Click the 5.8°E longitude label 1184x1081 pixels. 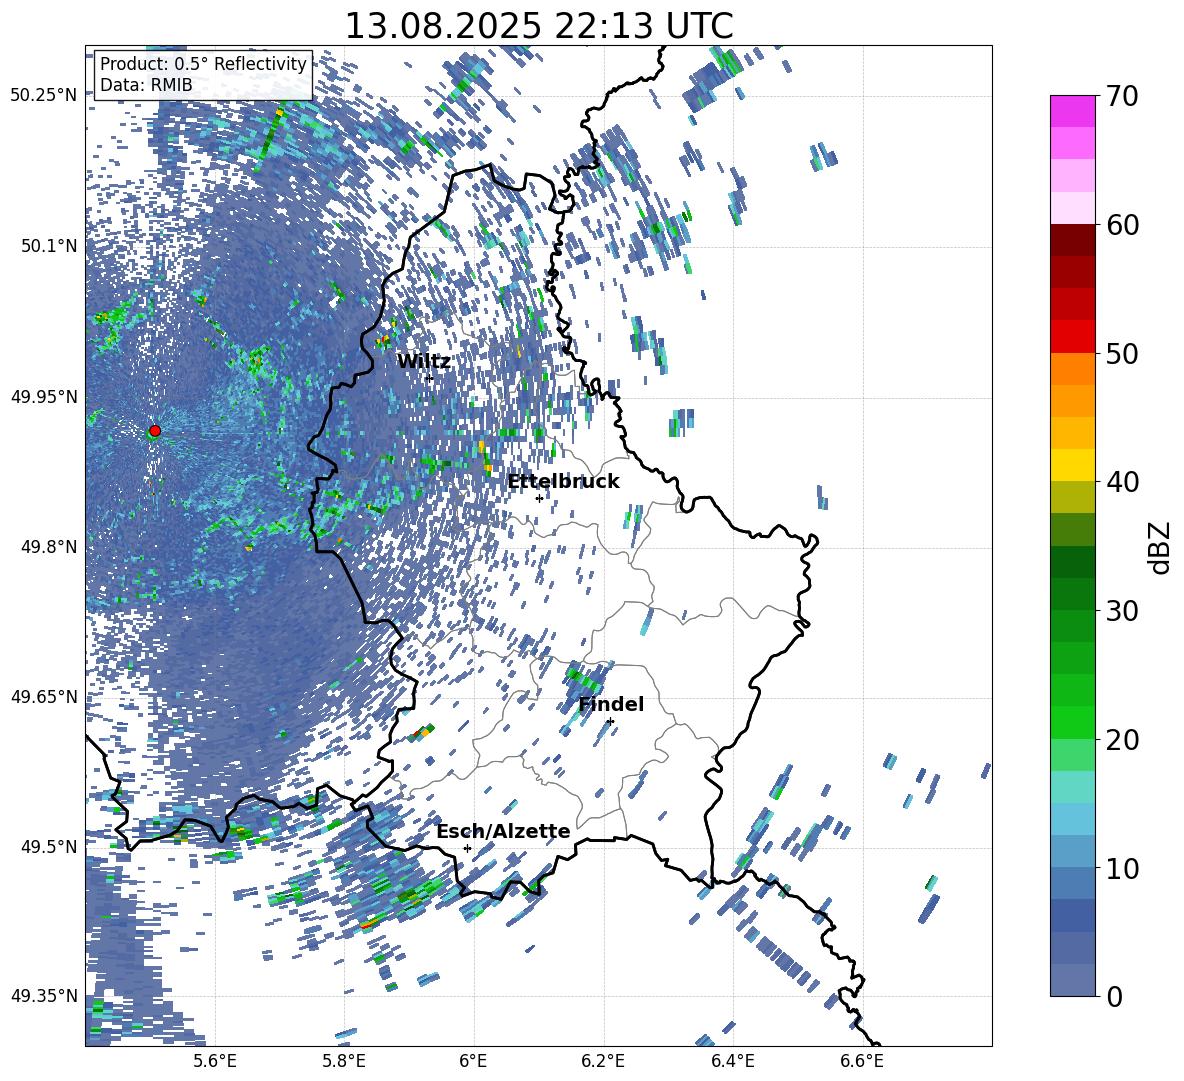344,1061
